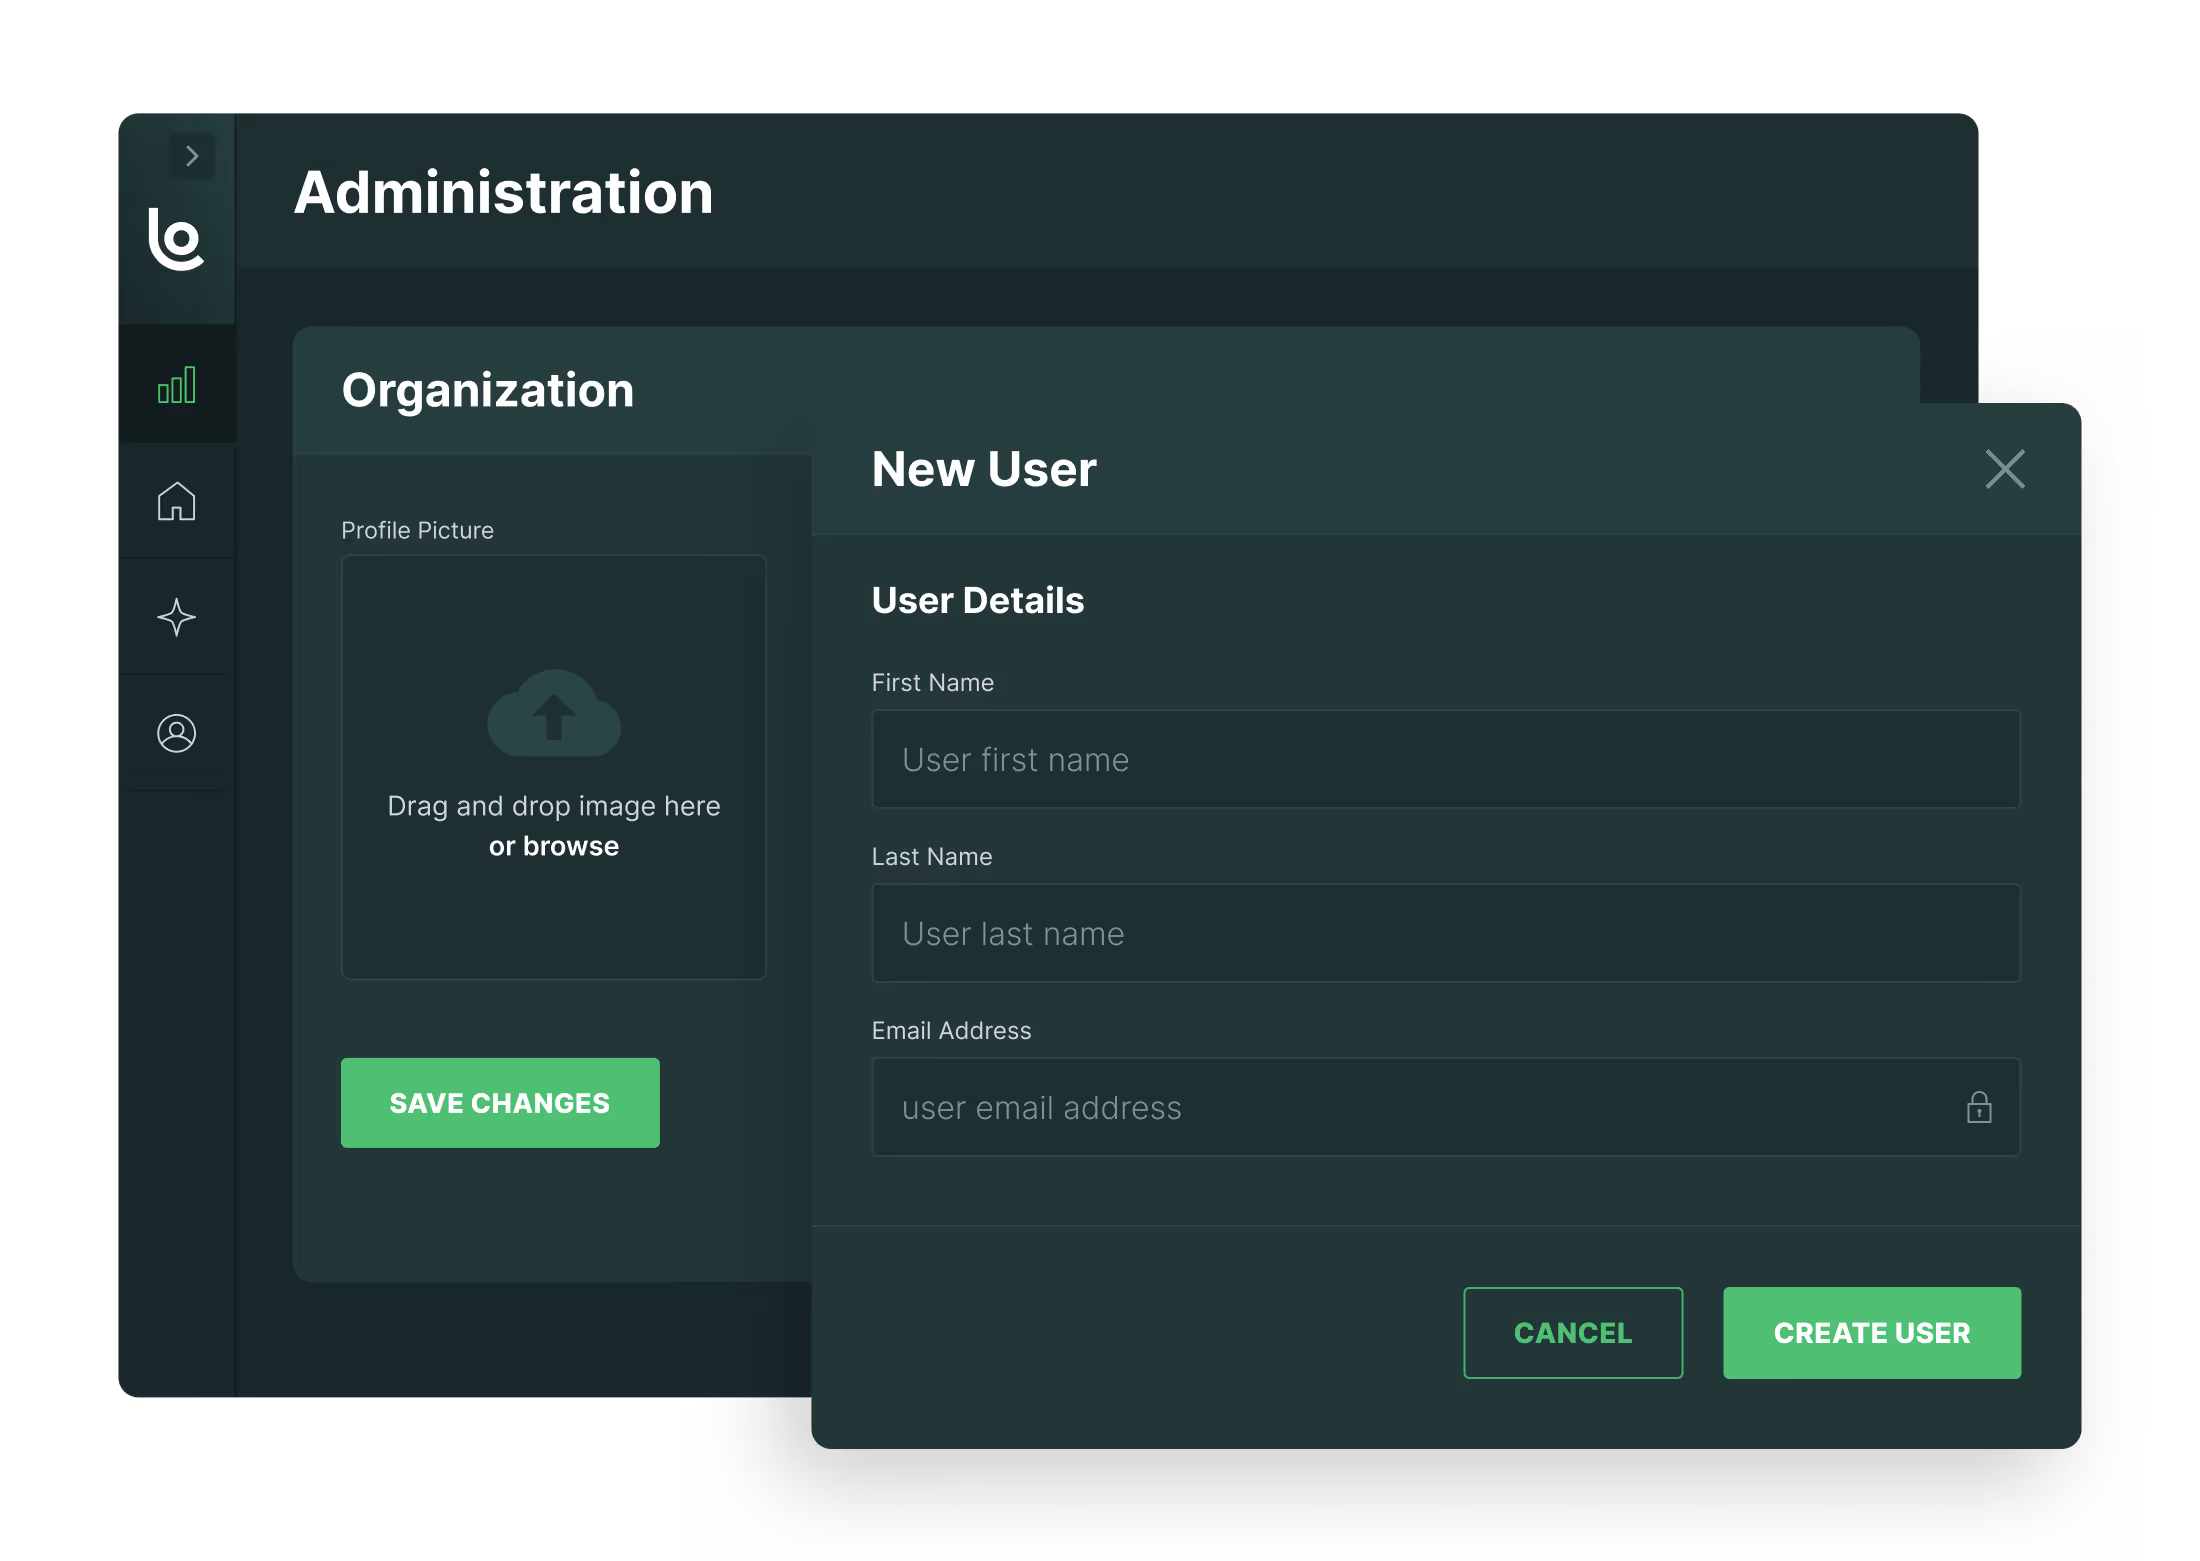Screen dimensions: 2200x1561
Task: Click the Organization panel header
Action: [x=488, y=390]
